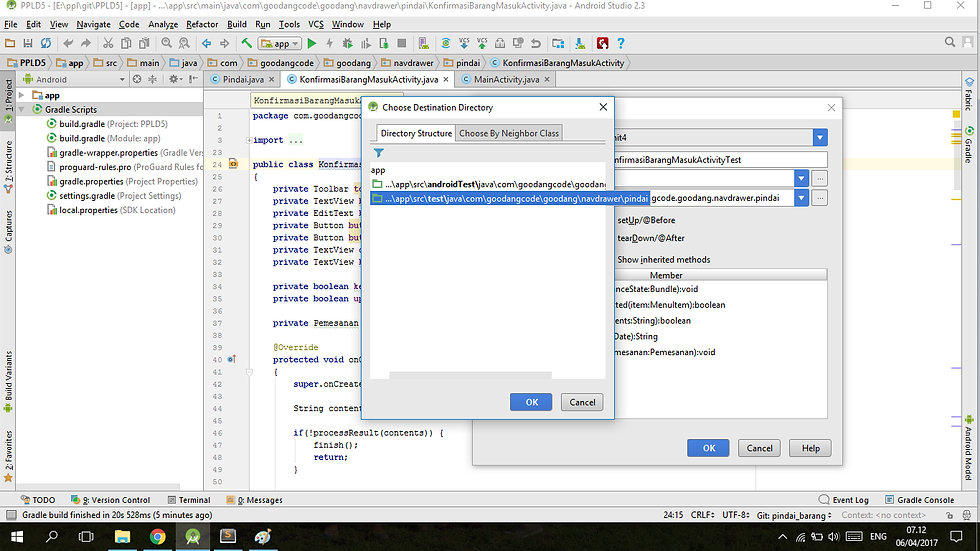
Task: Click the VCS Update Project icon
Action: (464, 43)
